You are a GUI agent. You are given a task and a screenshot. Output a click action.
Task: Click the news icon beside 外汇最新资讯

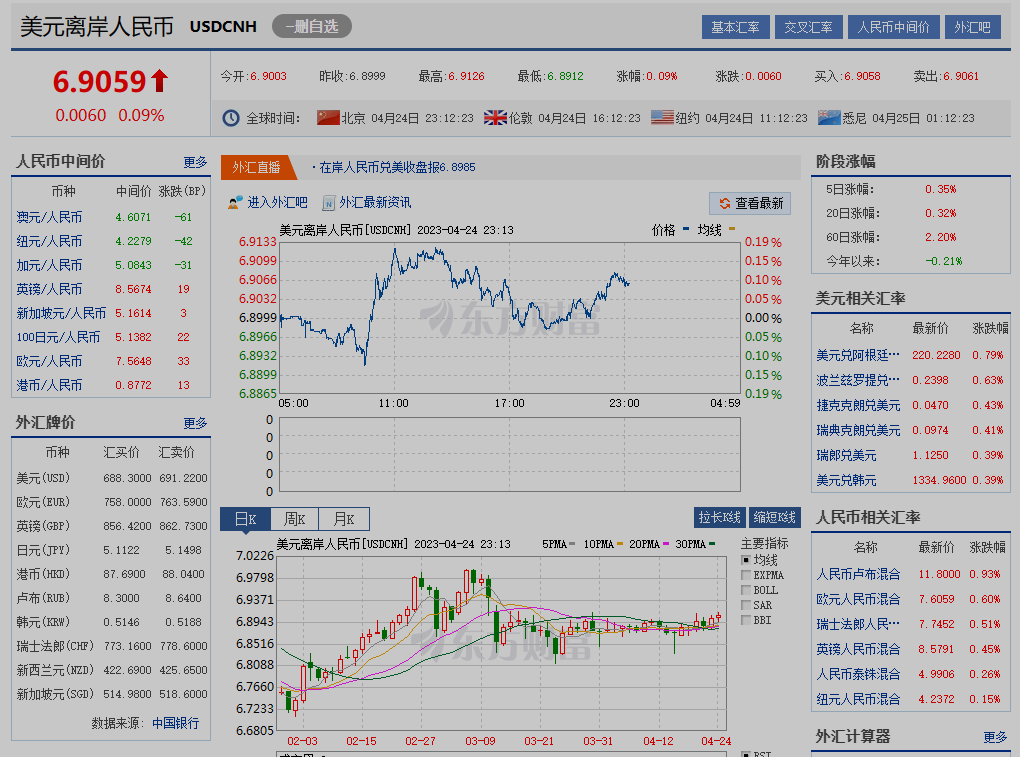[327, 202]
